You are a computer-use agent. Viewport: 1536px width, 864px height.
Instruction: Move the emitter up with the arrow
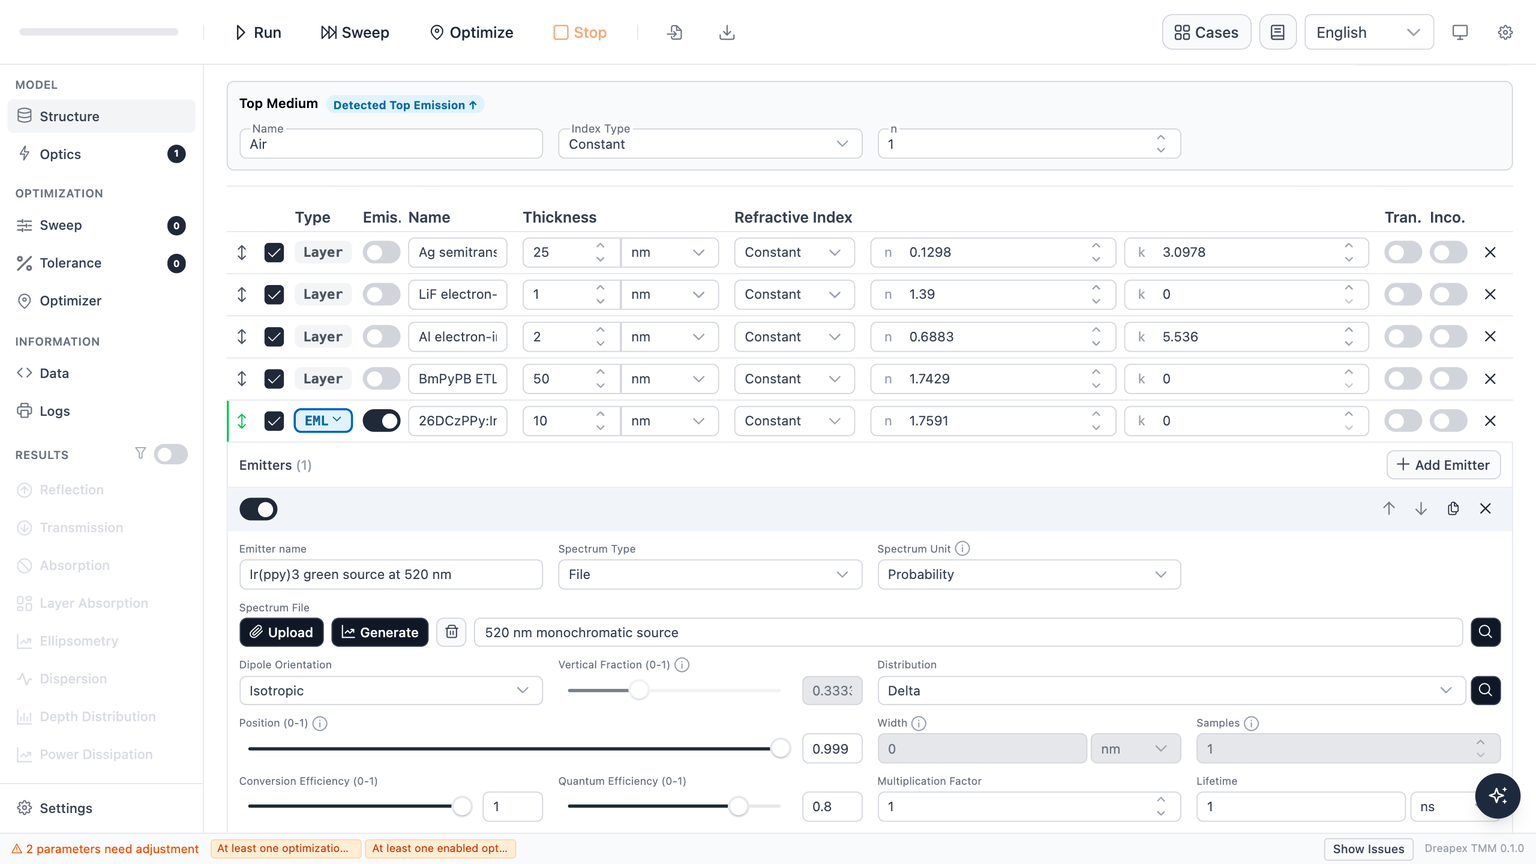click(1389, 509)
